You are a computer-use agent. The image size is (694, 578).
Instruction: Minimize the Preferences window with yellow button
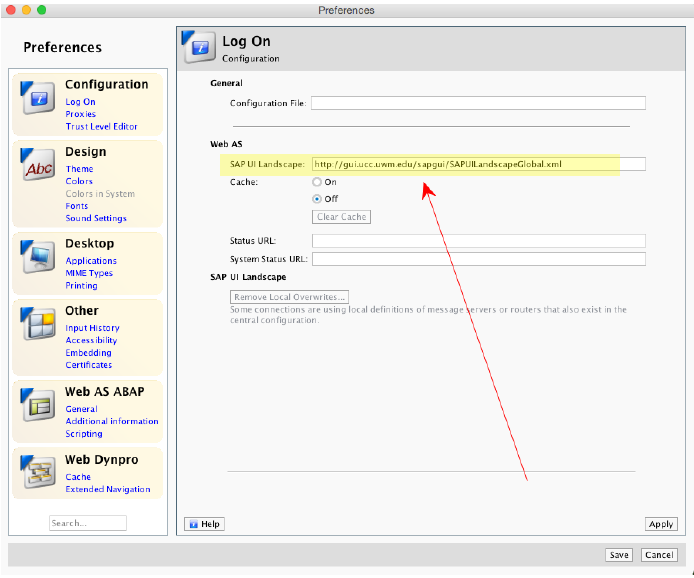(26, 10)
